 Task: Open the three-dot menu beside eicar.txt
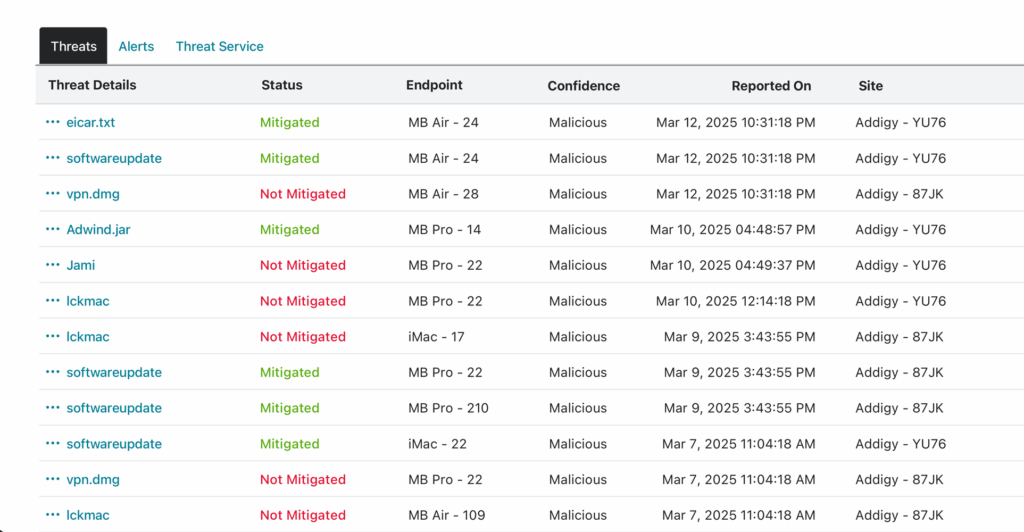(53, 122)
